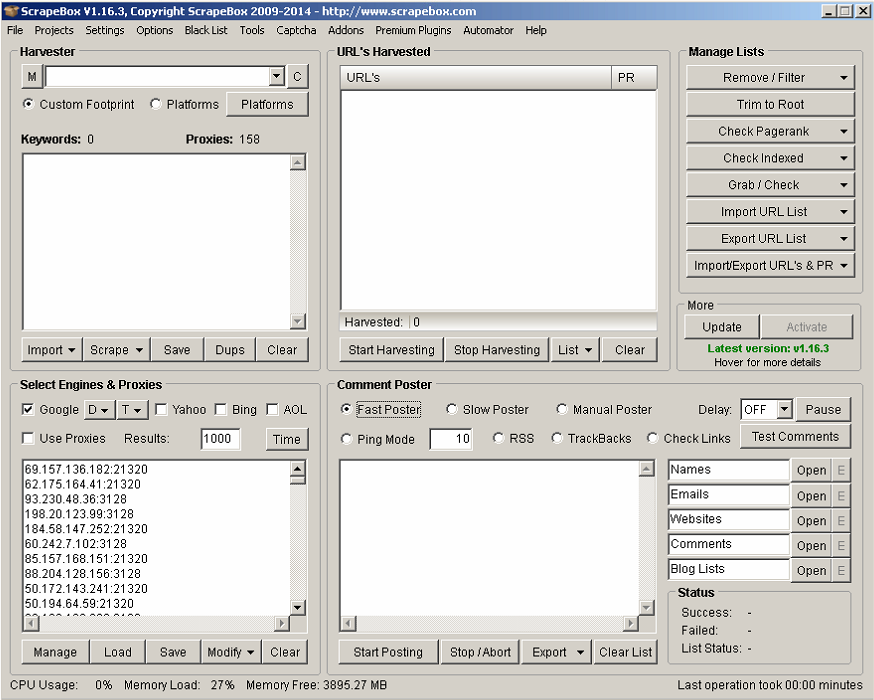The image size is (874, 700).
Task: Open the Projects menu
Action: pyautogui.click(x=54, y=30)
